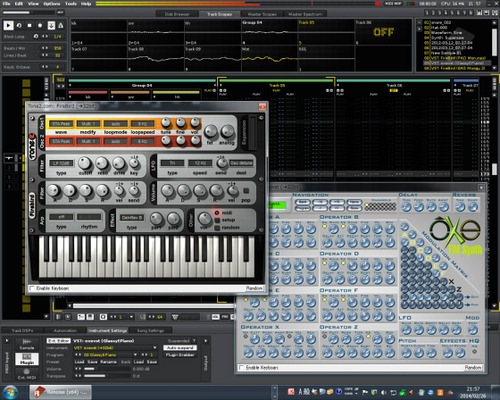Toggle the Block Loop icon
The width and height of the screenshot is (500, 400).
click(x=36, y=36)
